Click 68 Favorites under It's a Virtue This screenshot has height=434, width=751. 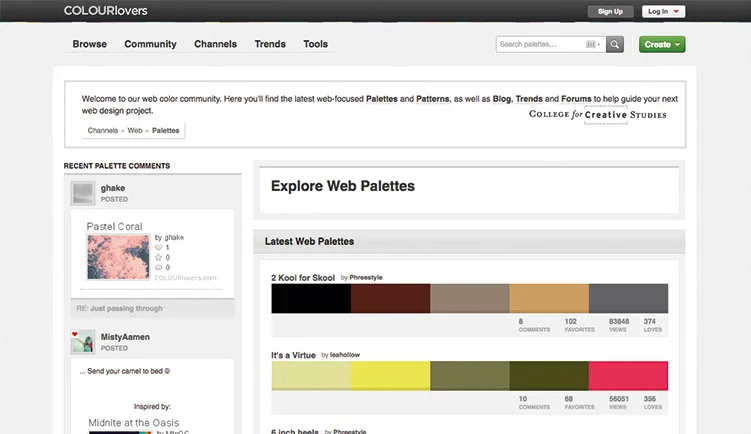click(x=580, y=403)
